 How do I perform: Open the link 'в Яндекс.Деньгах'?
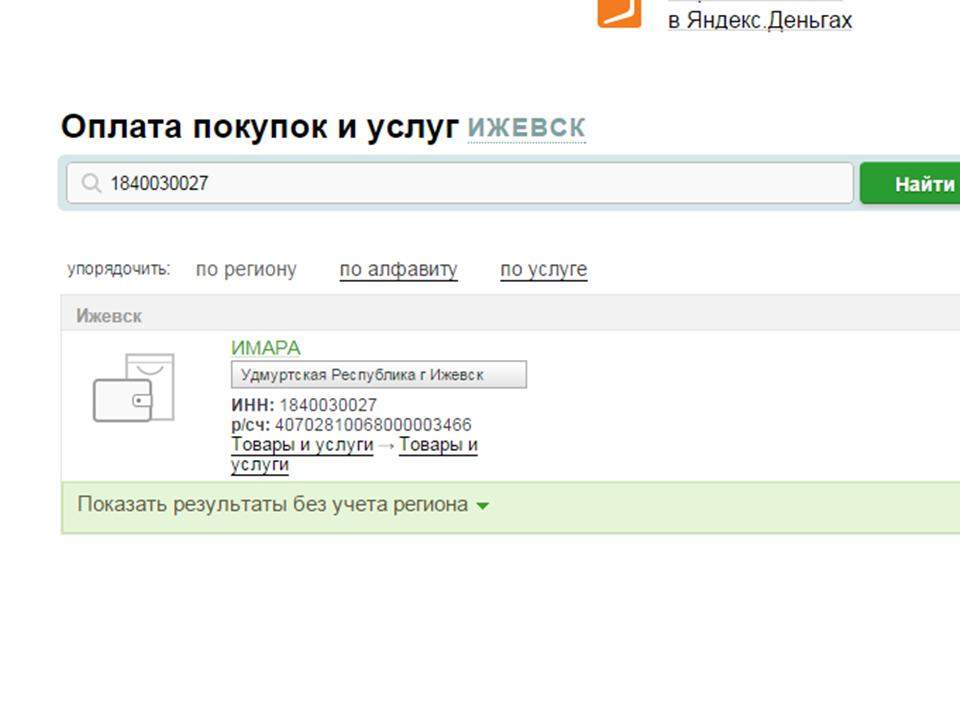pos(760,20)
